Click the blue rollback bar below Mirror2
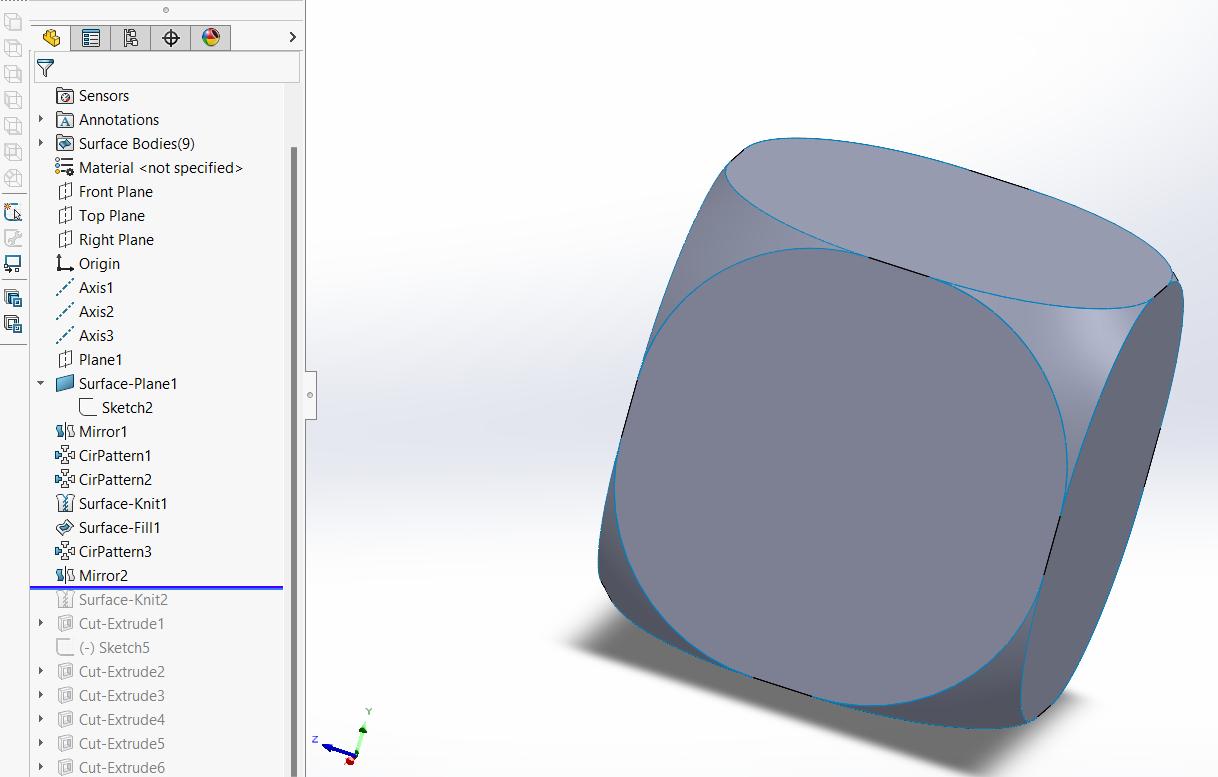This screenshot has width=1218, height=777. pos(157,588)
